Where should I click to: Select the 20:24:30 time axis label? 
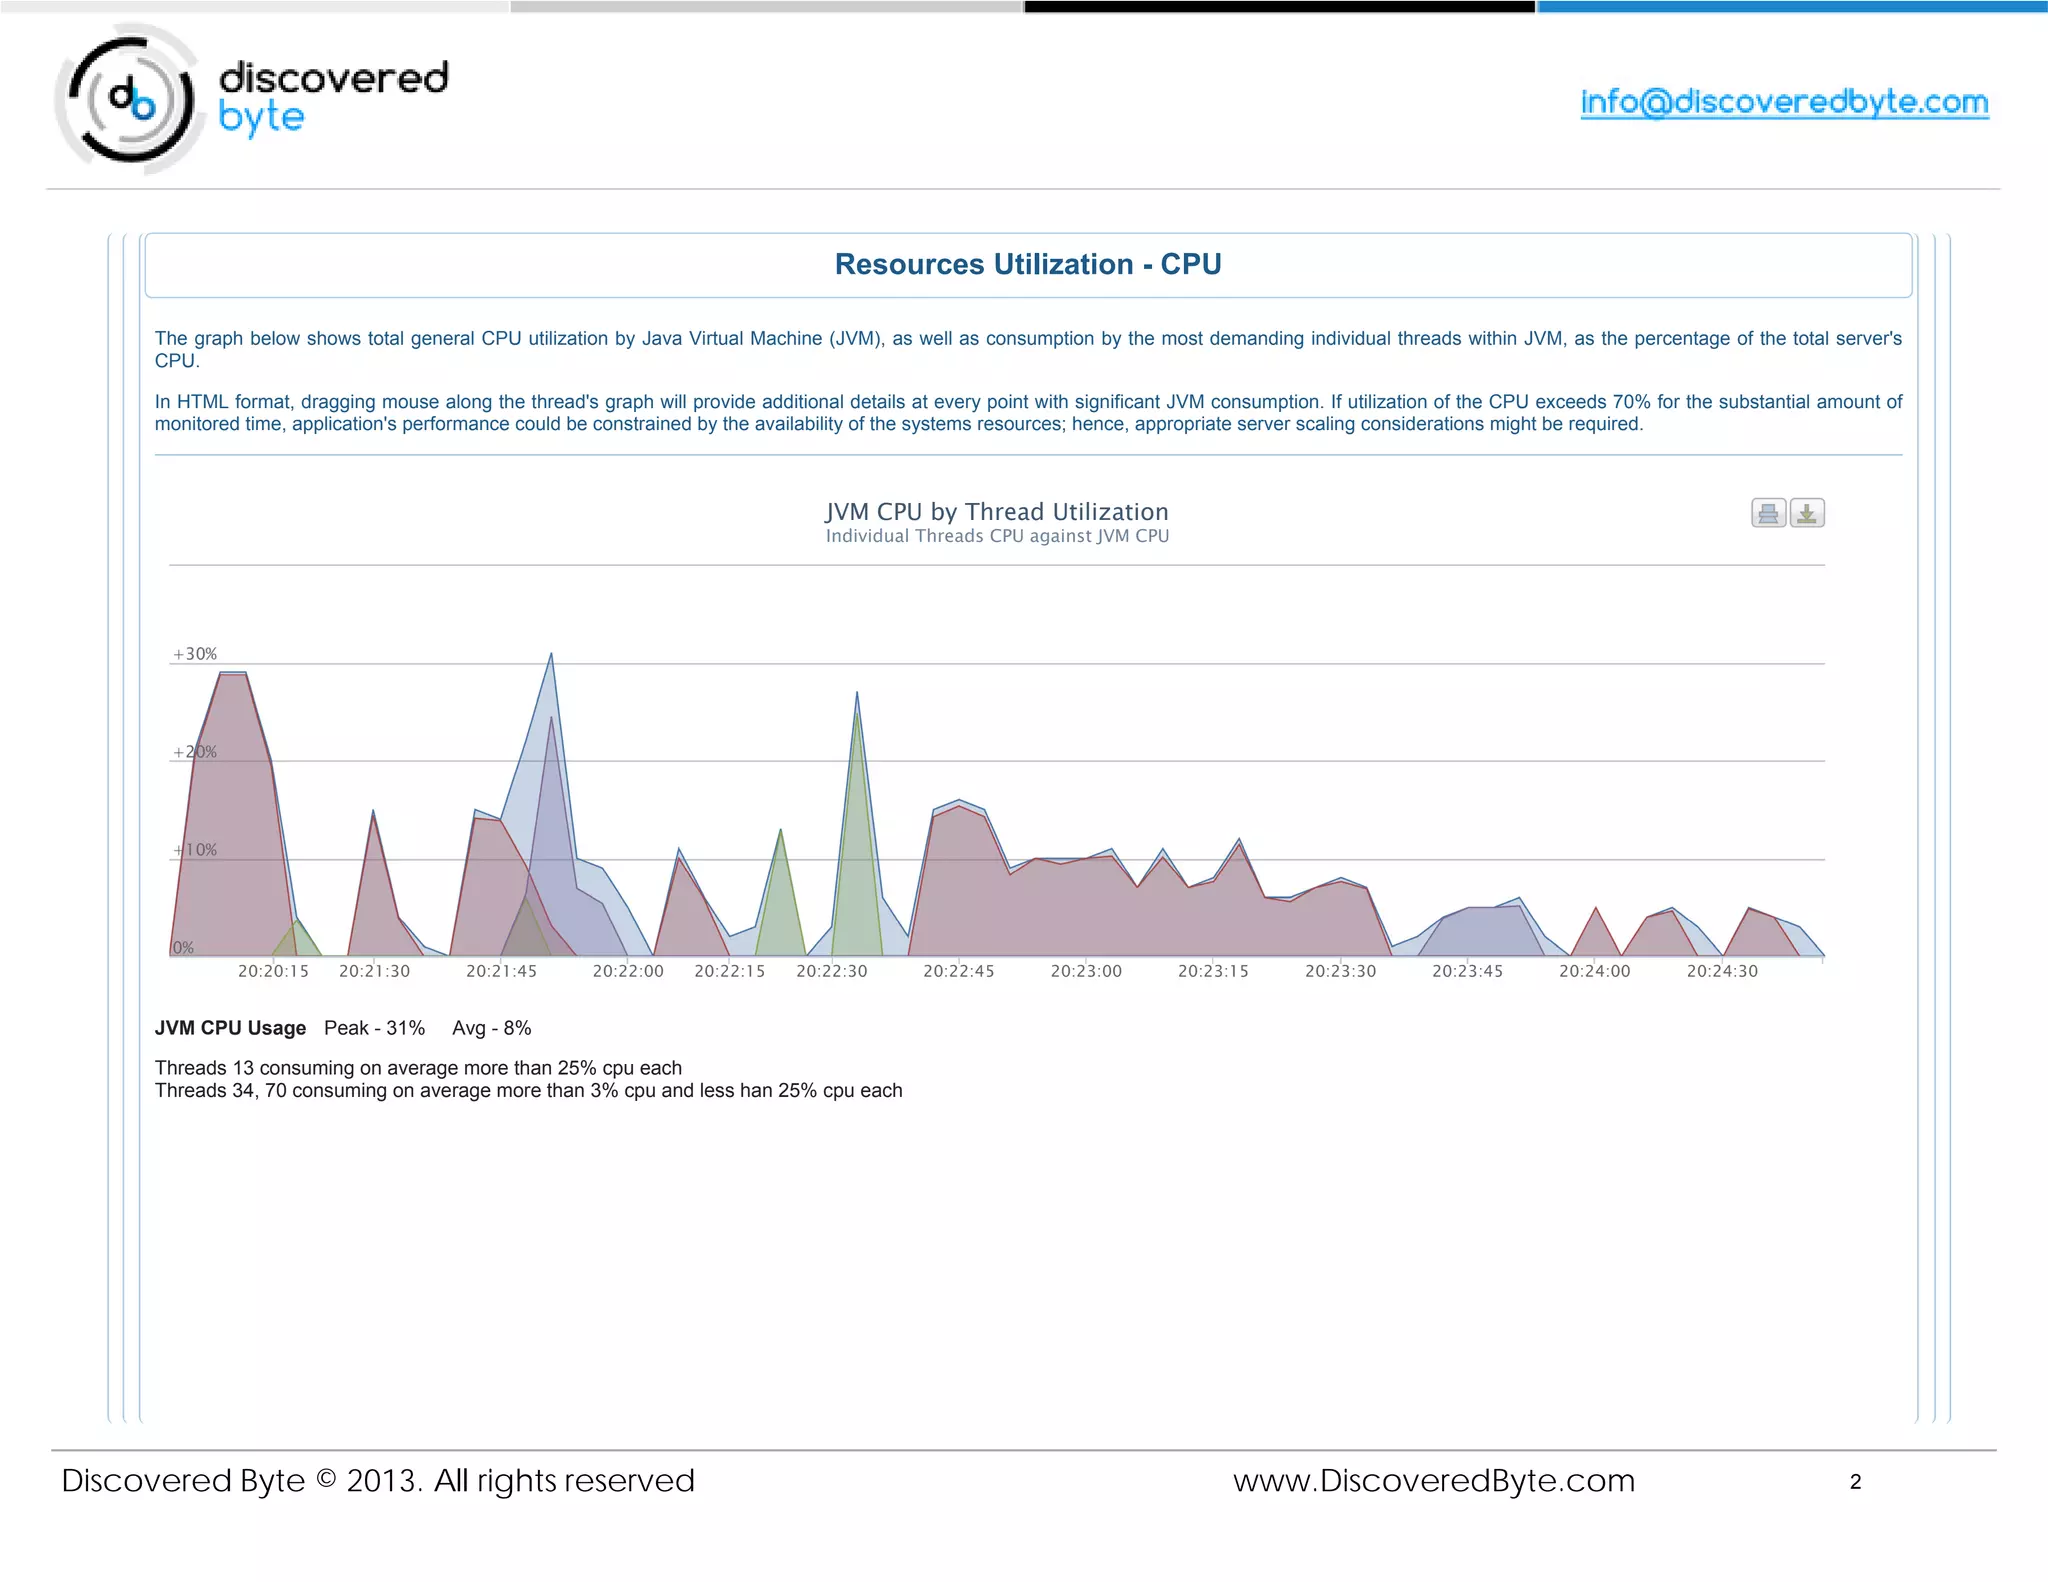click(x=1721, y=971)
